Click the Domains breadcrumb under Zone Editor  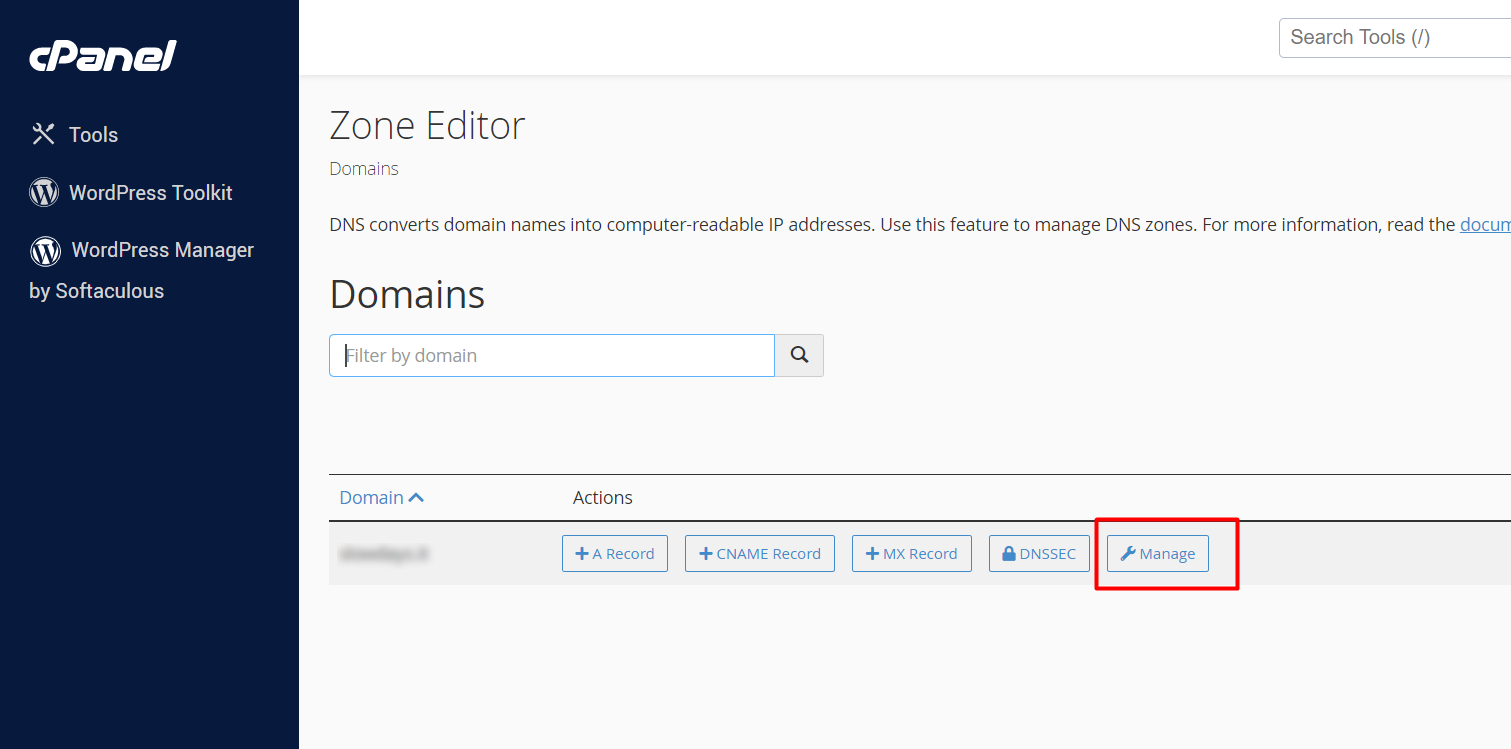point(364,169)
